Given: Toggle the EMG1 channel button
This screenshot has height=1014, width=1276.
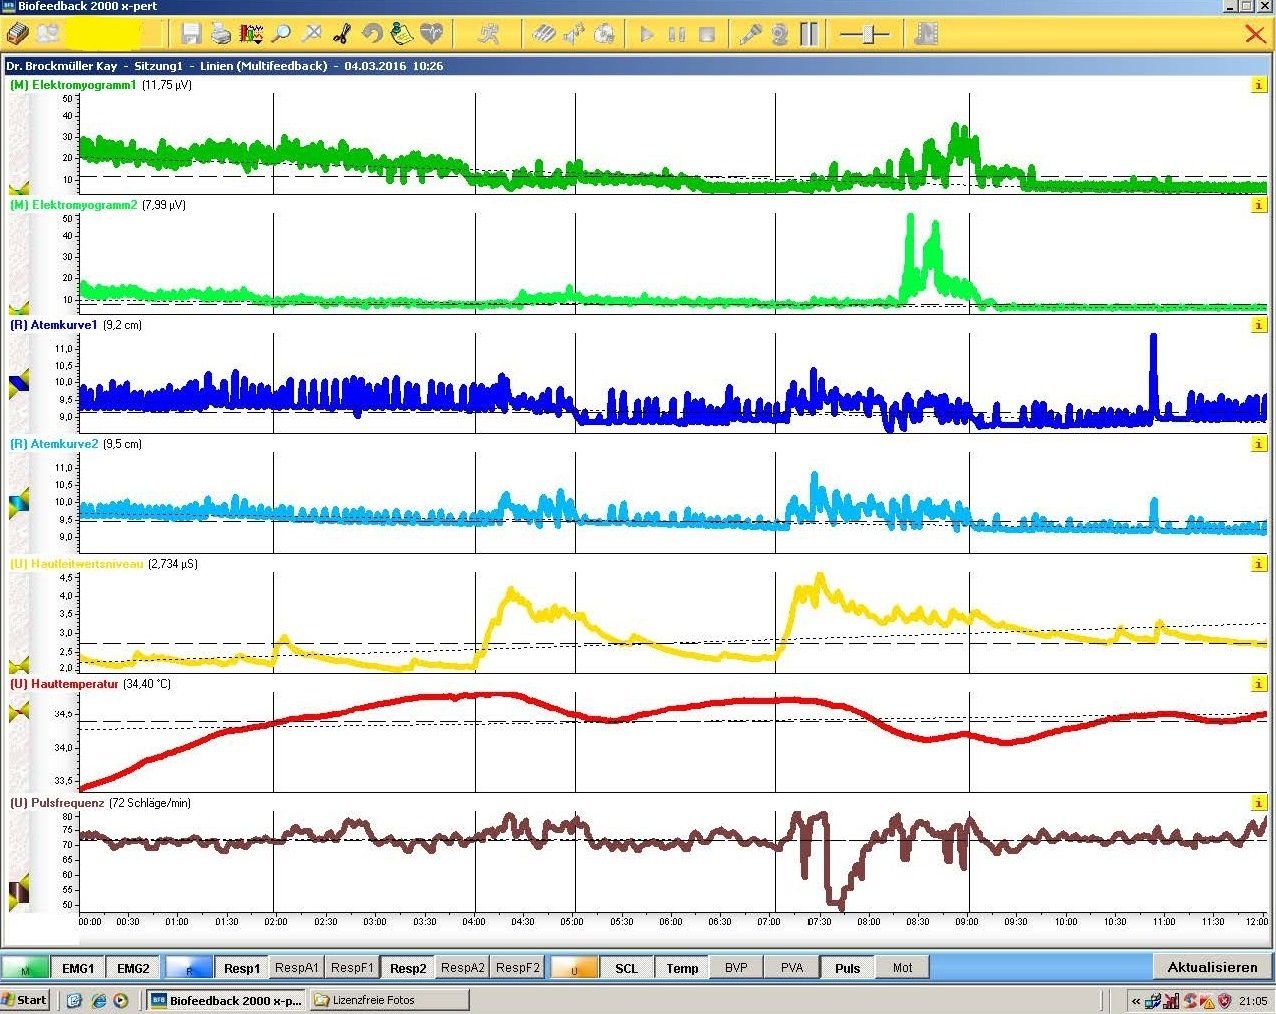Looking at the screenshot, I should 78,968.
